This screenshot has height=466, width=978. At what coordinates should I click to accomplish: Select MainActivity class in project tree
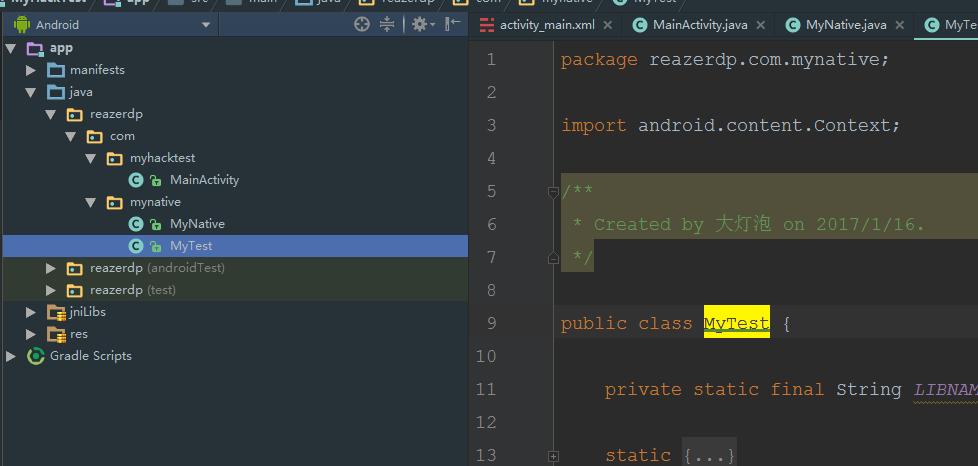[x=205, y=180]
